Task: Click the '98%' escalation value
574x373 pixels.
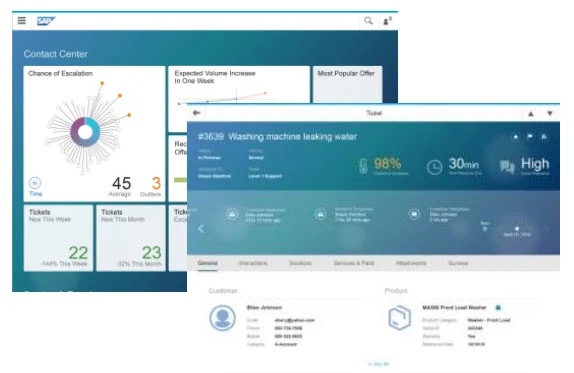Action: (387, 163)
